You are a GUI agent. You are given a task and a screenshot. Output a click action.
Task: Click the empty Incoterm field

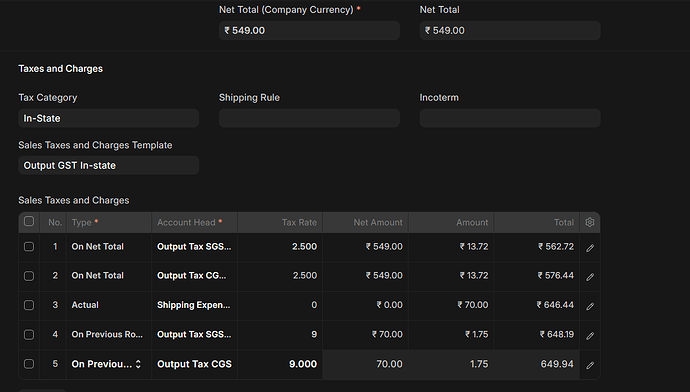click(510, 118)
